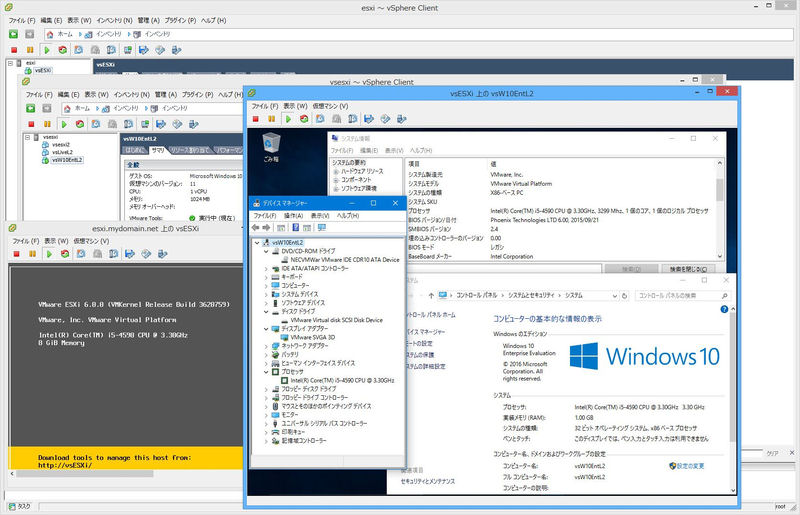Image resolution: width=800 pixels, height=515 pixels.
Task: Open インベントリ menu in esxi vSphere Client
Action: coord(114,20)
